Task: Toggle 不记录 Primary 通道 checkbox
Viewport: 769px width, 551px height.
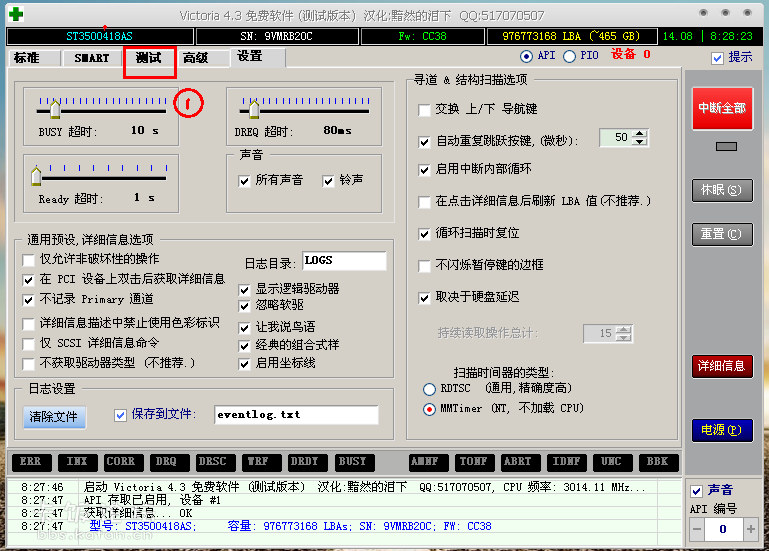Action: tap(28, 300)
